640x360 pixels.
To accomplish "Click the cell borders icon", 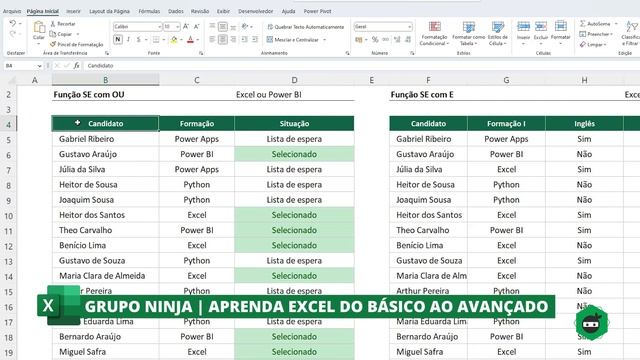I will tap(156, 40).
